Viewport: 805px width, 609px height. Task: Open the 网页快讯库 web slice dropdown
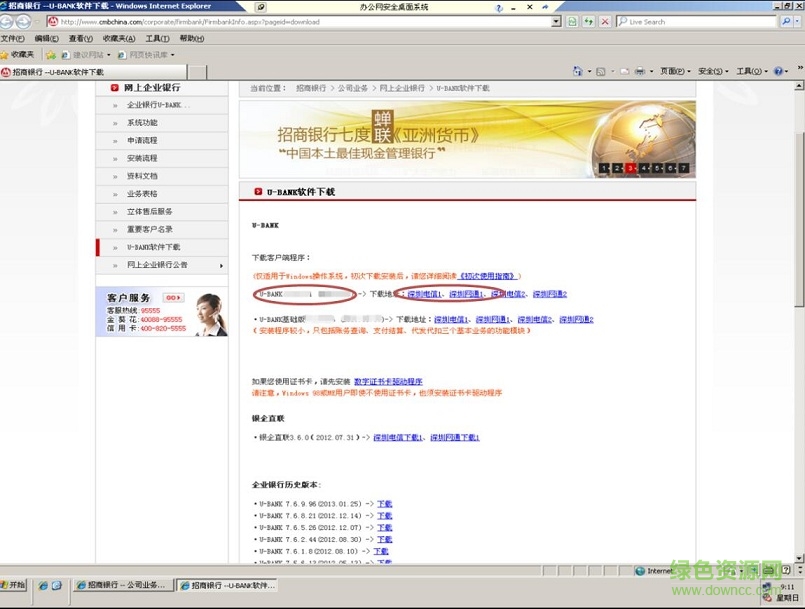click(x=146, y=54)
